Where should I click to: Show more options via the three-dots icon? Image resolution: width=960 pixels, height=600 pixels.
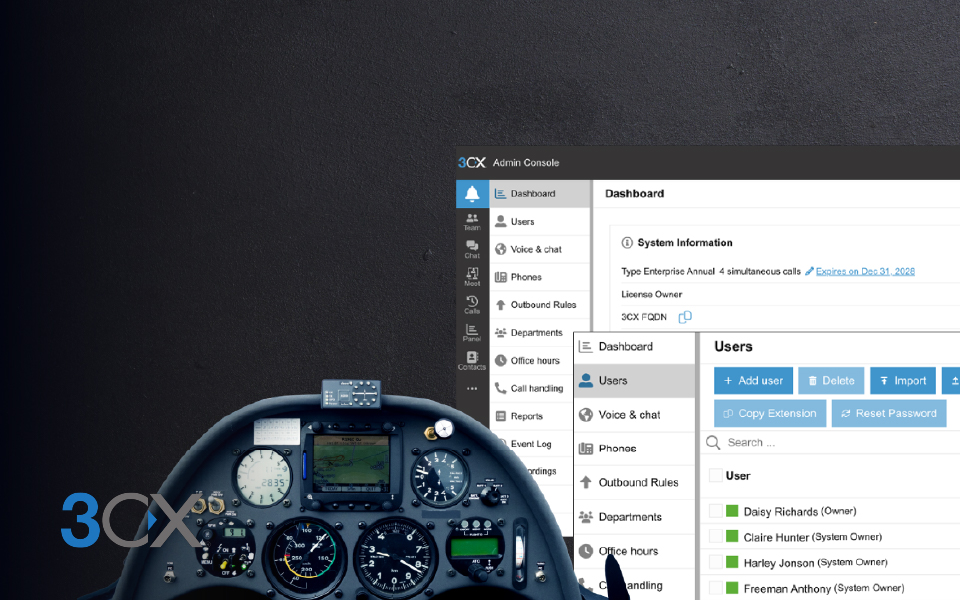click(x=472, y=388)
